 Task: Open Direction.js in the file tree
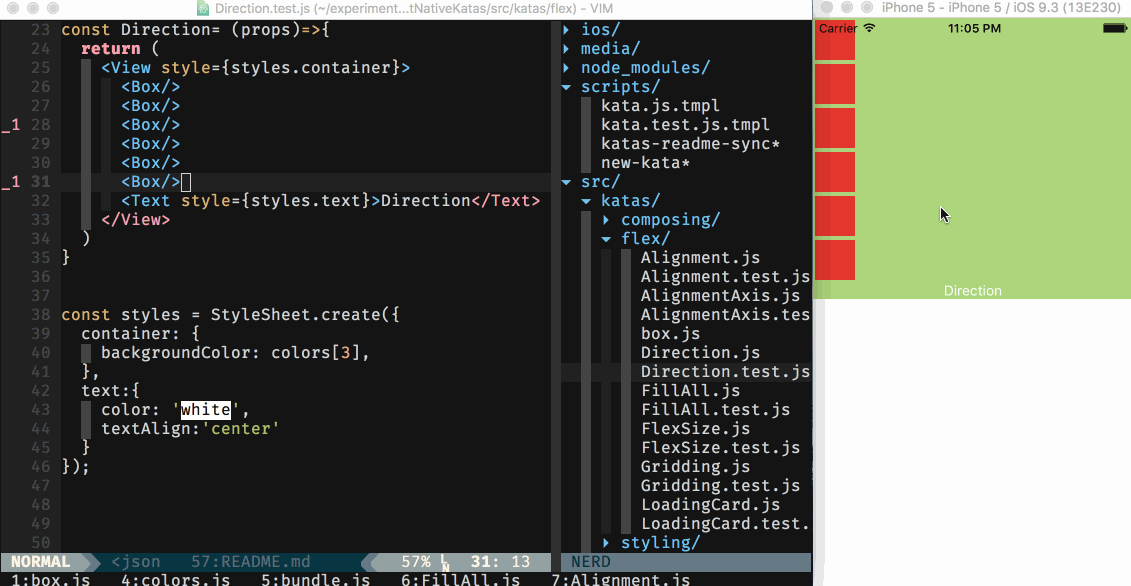coord(700,352)
